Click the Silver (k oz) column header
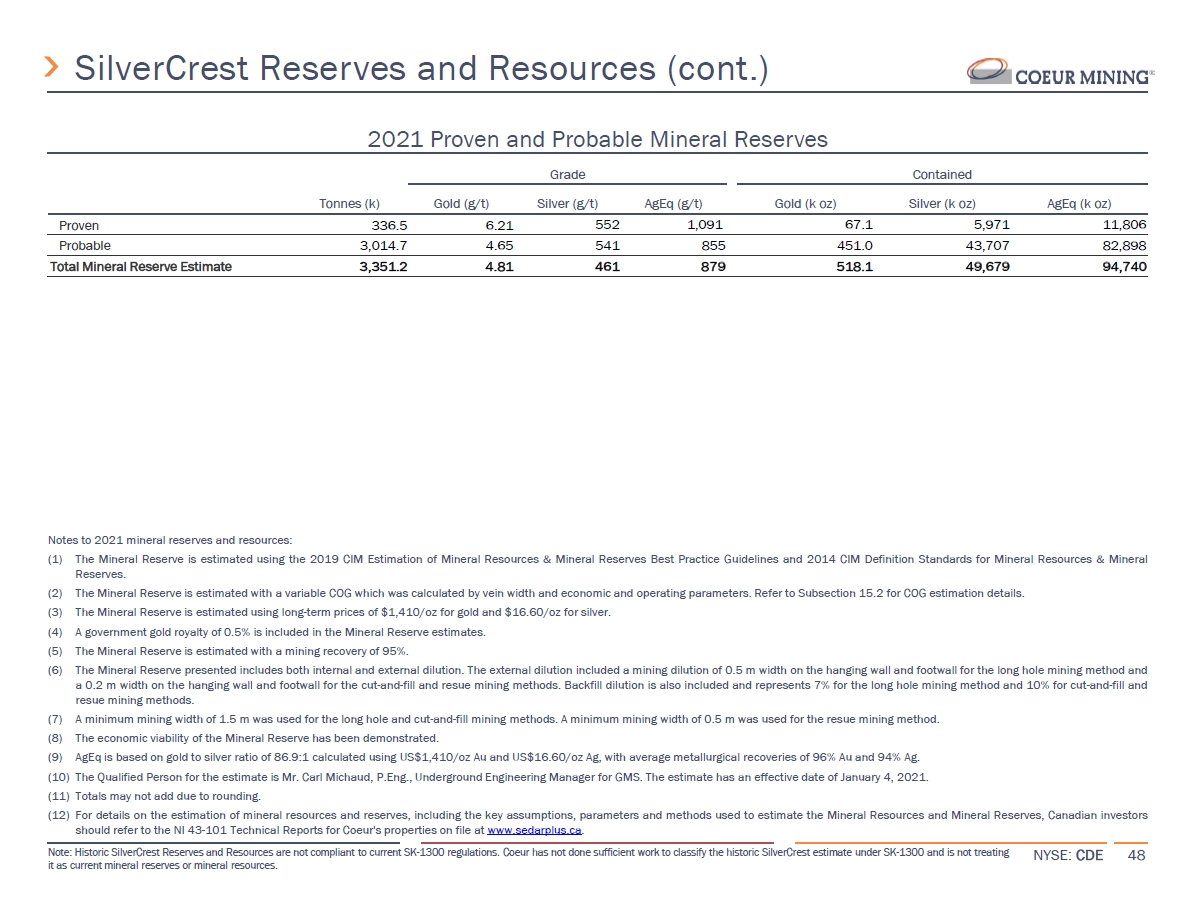 [x=942, y=204]
